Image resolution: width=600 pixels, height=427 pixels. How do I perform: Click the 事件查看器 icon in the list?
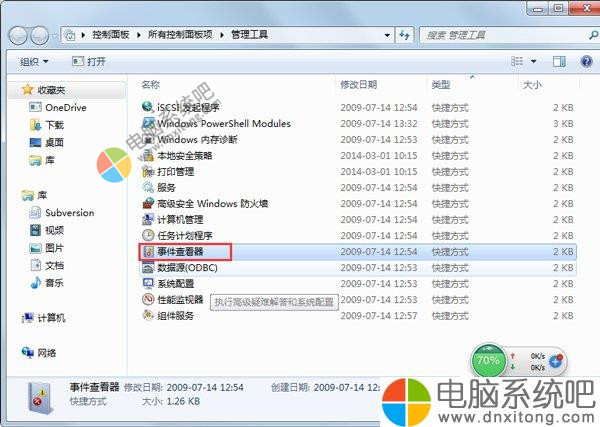pyautogui.click(x=148, y=252)
